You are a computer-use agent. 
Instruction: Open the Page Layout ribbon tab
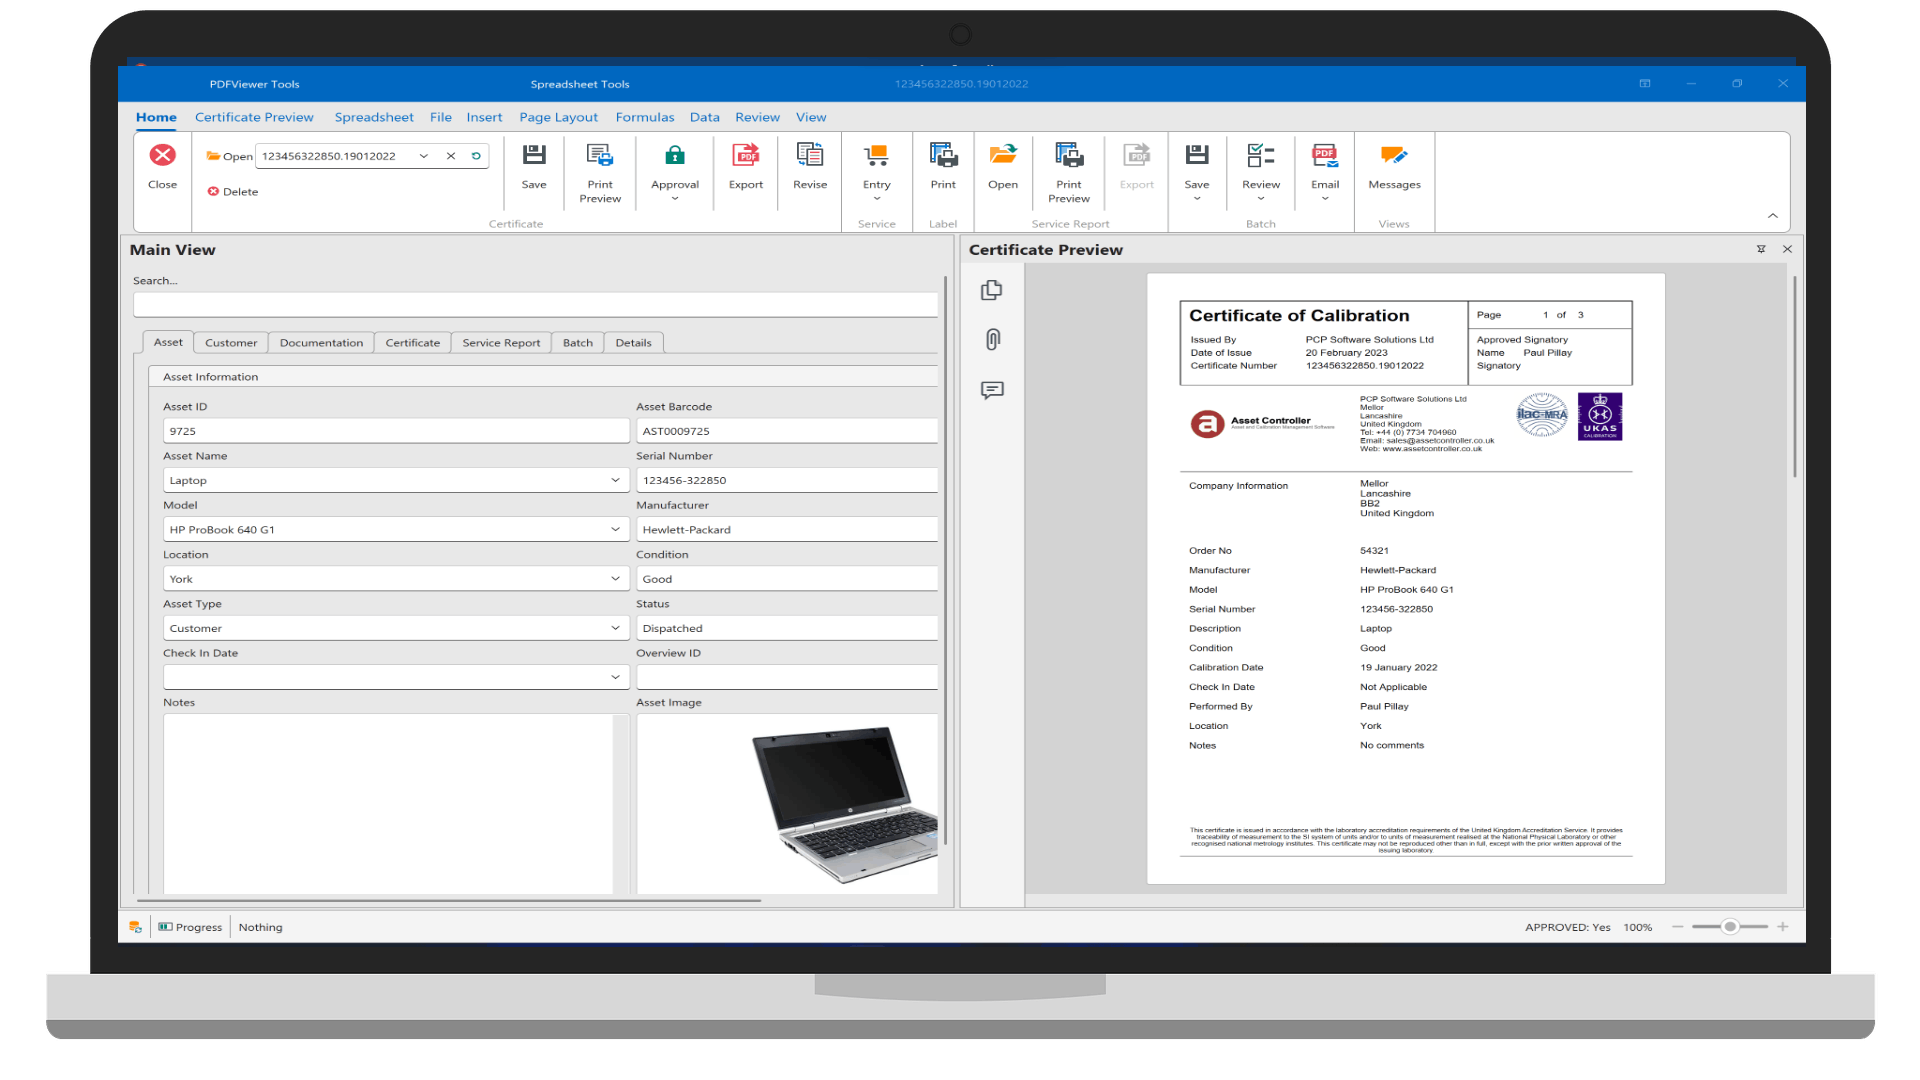pos(558,117)
